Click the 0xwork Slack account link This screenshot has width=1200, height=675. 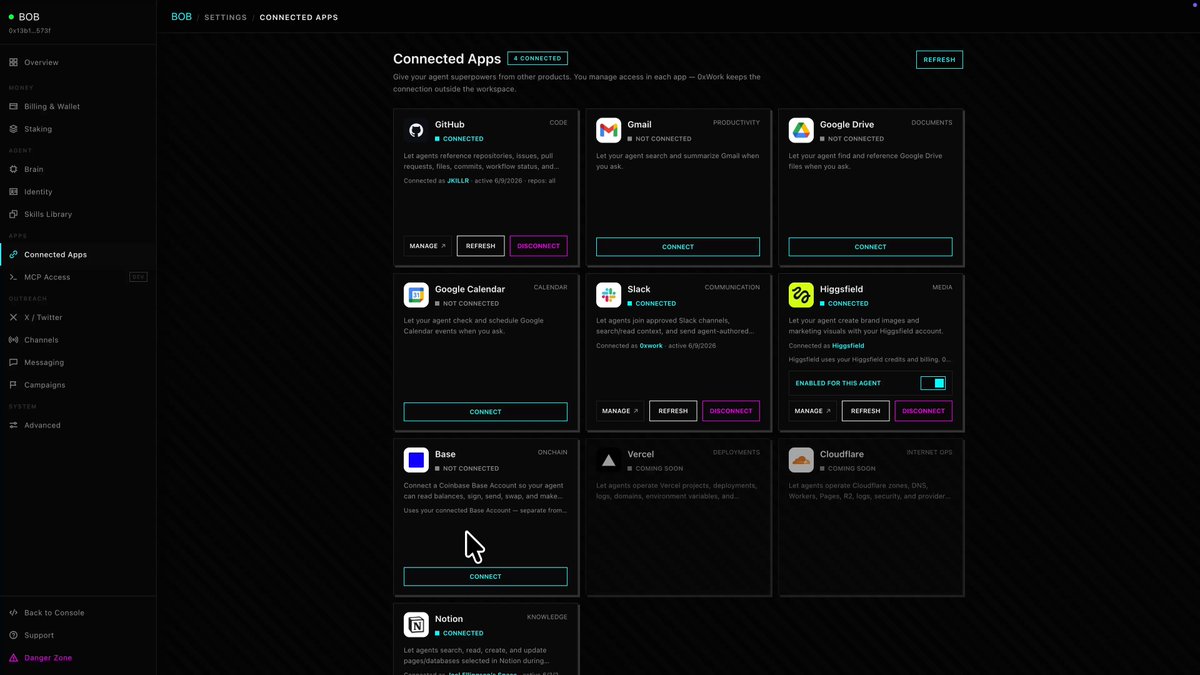tap(651, 346)
